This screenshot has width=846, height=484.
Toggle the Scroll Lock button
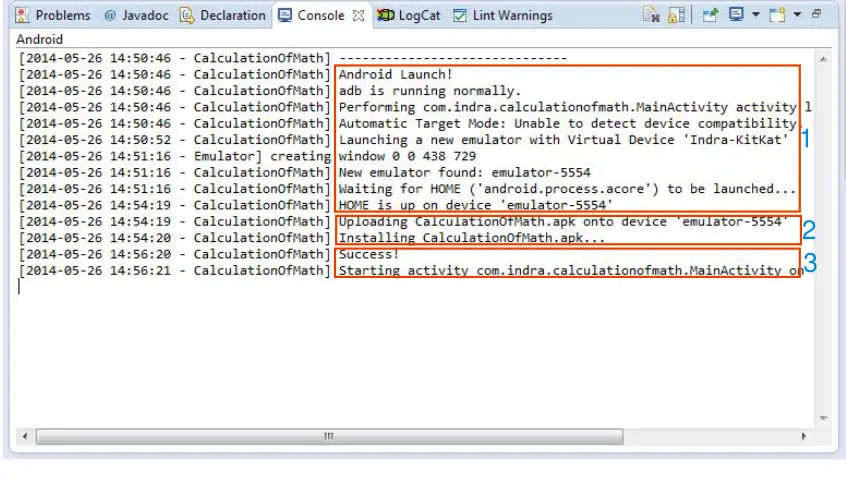pos(676,15)
